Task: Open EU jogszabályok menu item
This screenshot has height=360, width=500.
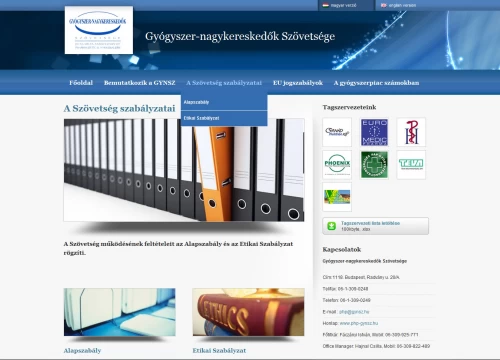Action: (298, 83)
